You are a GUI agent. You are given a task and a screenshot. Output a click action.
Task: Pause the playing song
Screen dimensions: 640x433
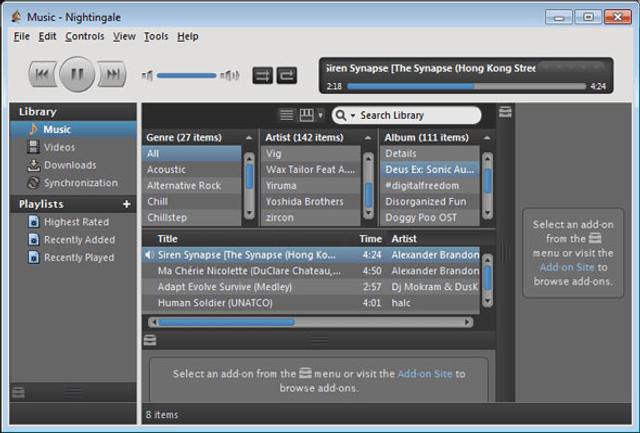tap(77, 74)
